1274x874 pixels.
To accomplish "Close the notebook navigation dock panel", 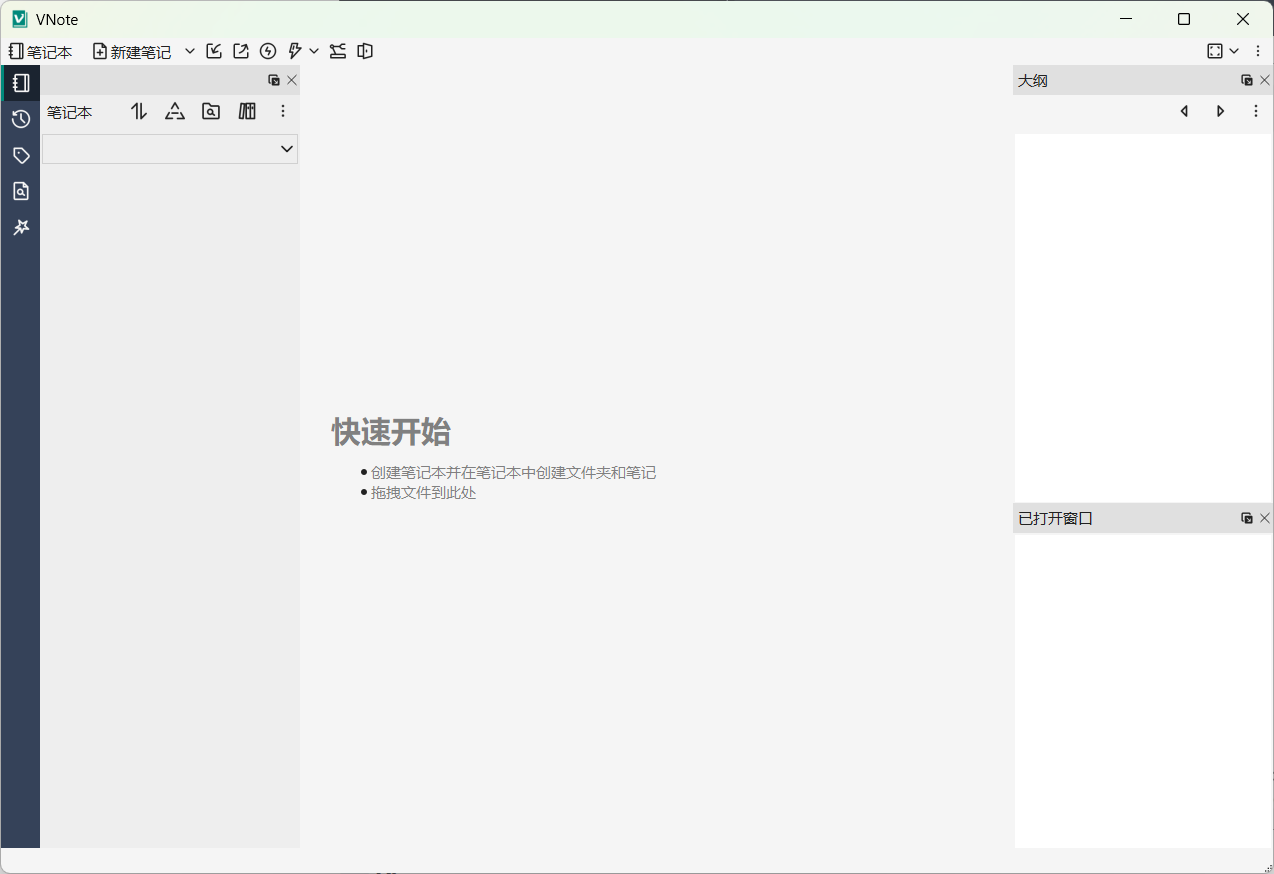I will click(292, 80).
